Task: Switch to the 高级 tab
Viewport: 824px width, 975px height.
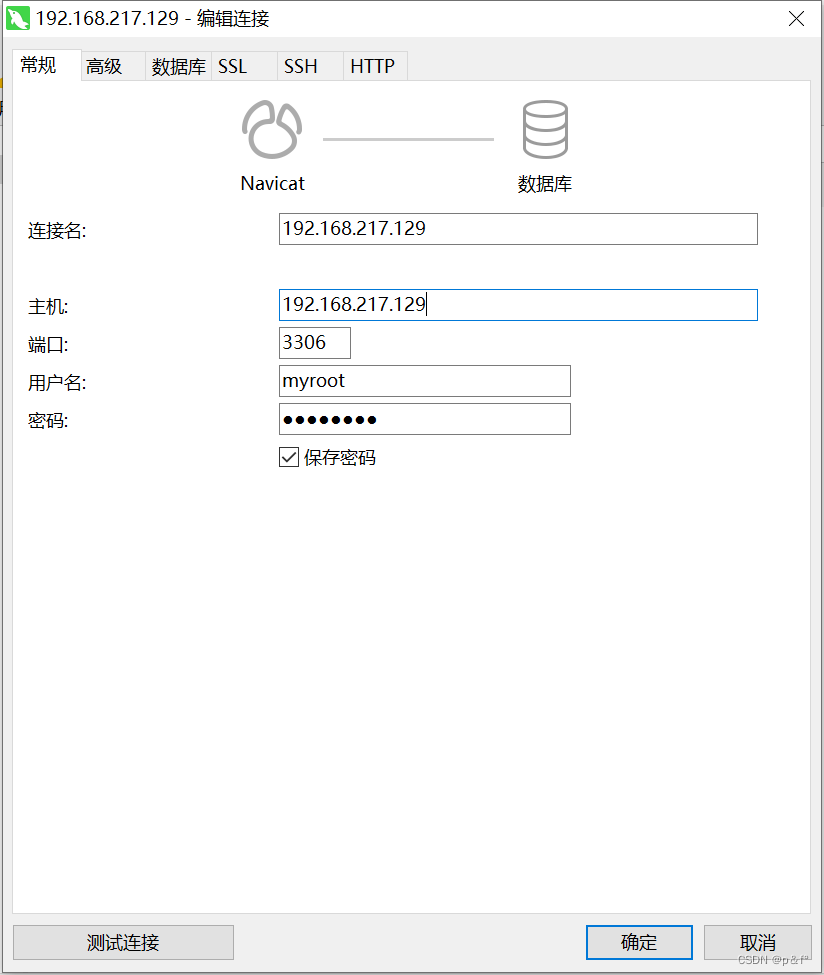Action: coord(110,66)
